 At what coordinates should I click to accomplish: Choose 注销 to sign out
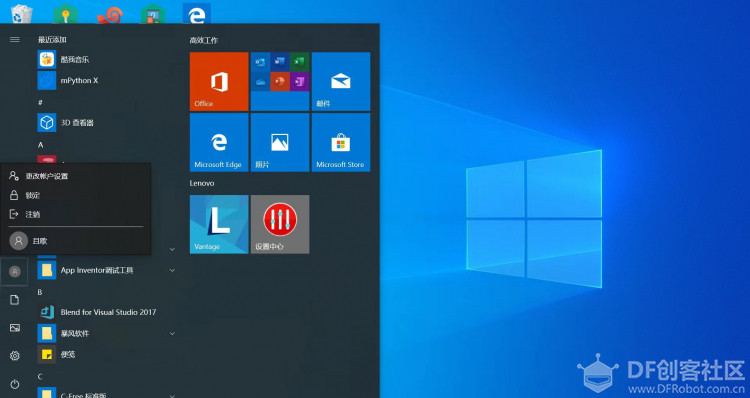coord(76,214)
